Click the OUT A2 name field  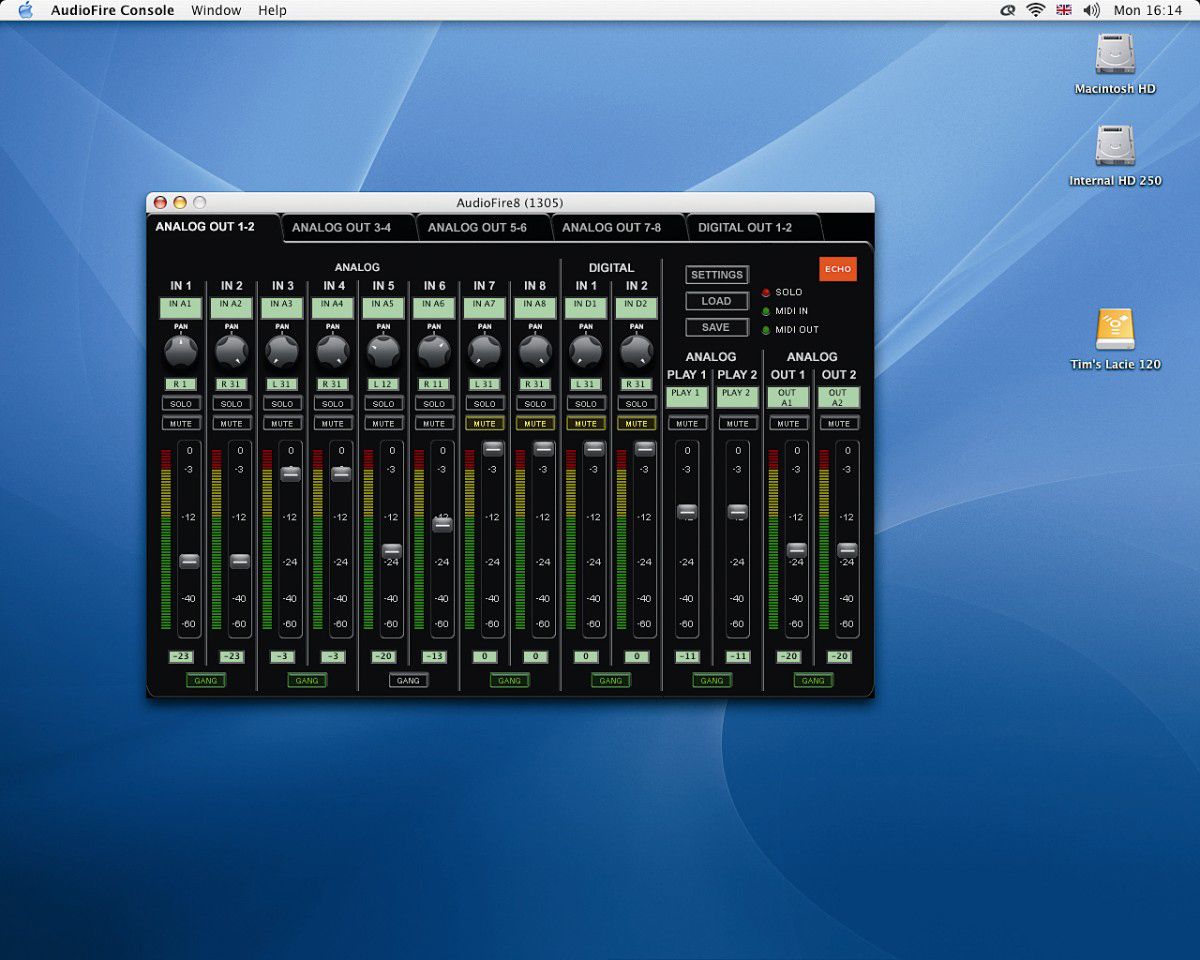(838, 397)
